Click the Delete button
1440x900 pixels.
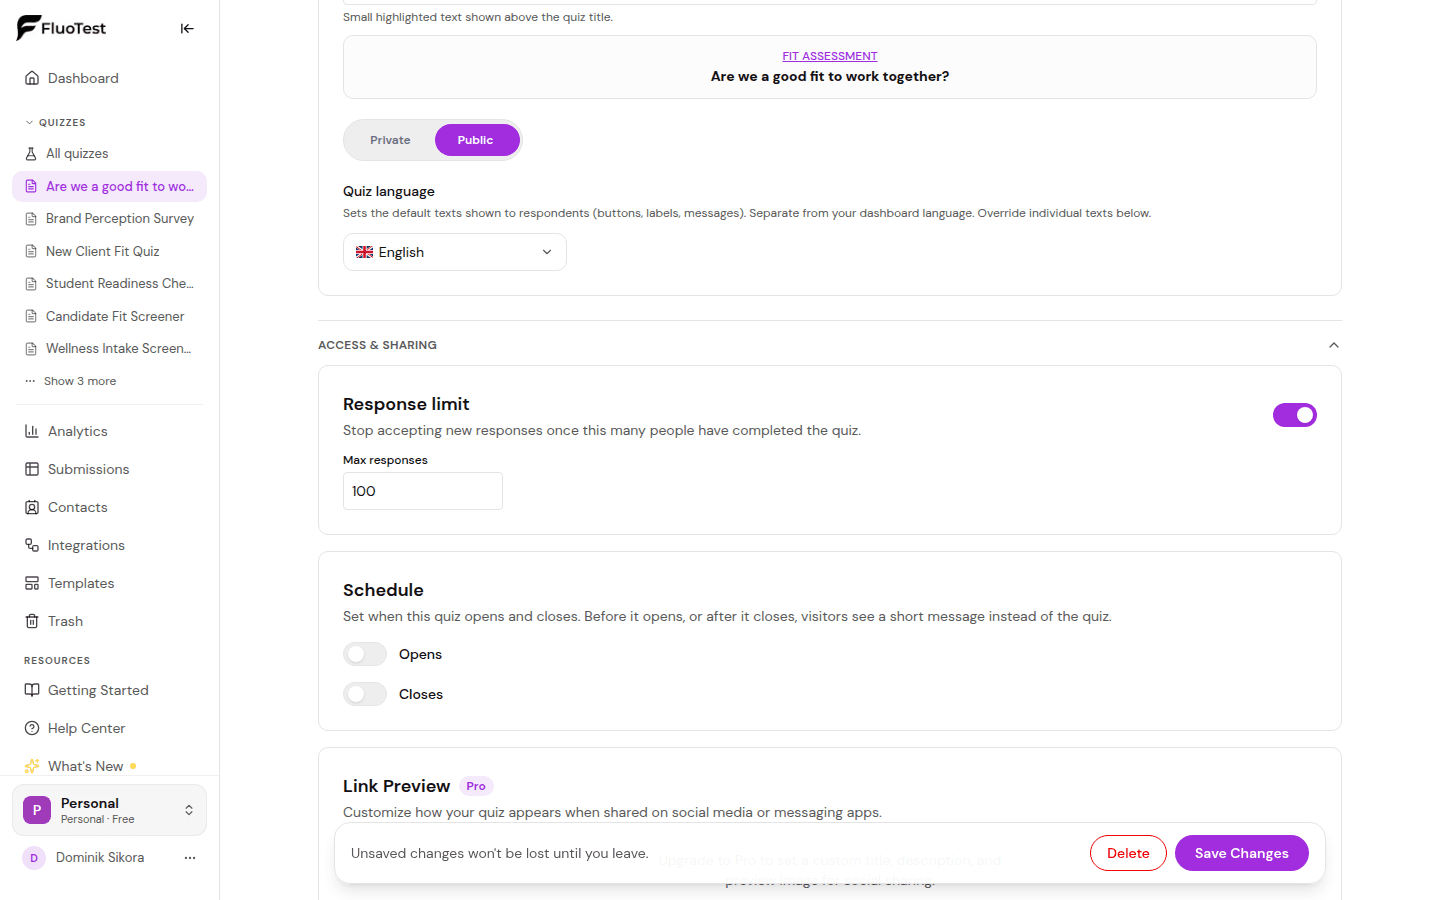pos(1128,853)
